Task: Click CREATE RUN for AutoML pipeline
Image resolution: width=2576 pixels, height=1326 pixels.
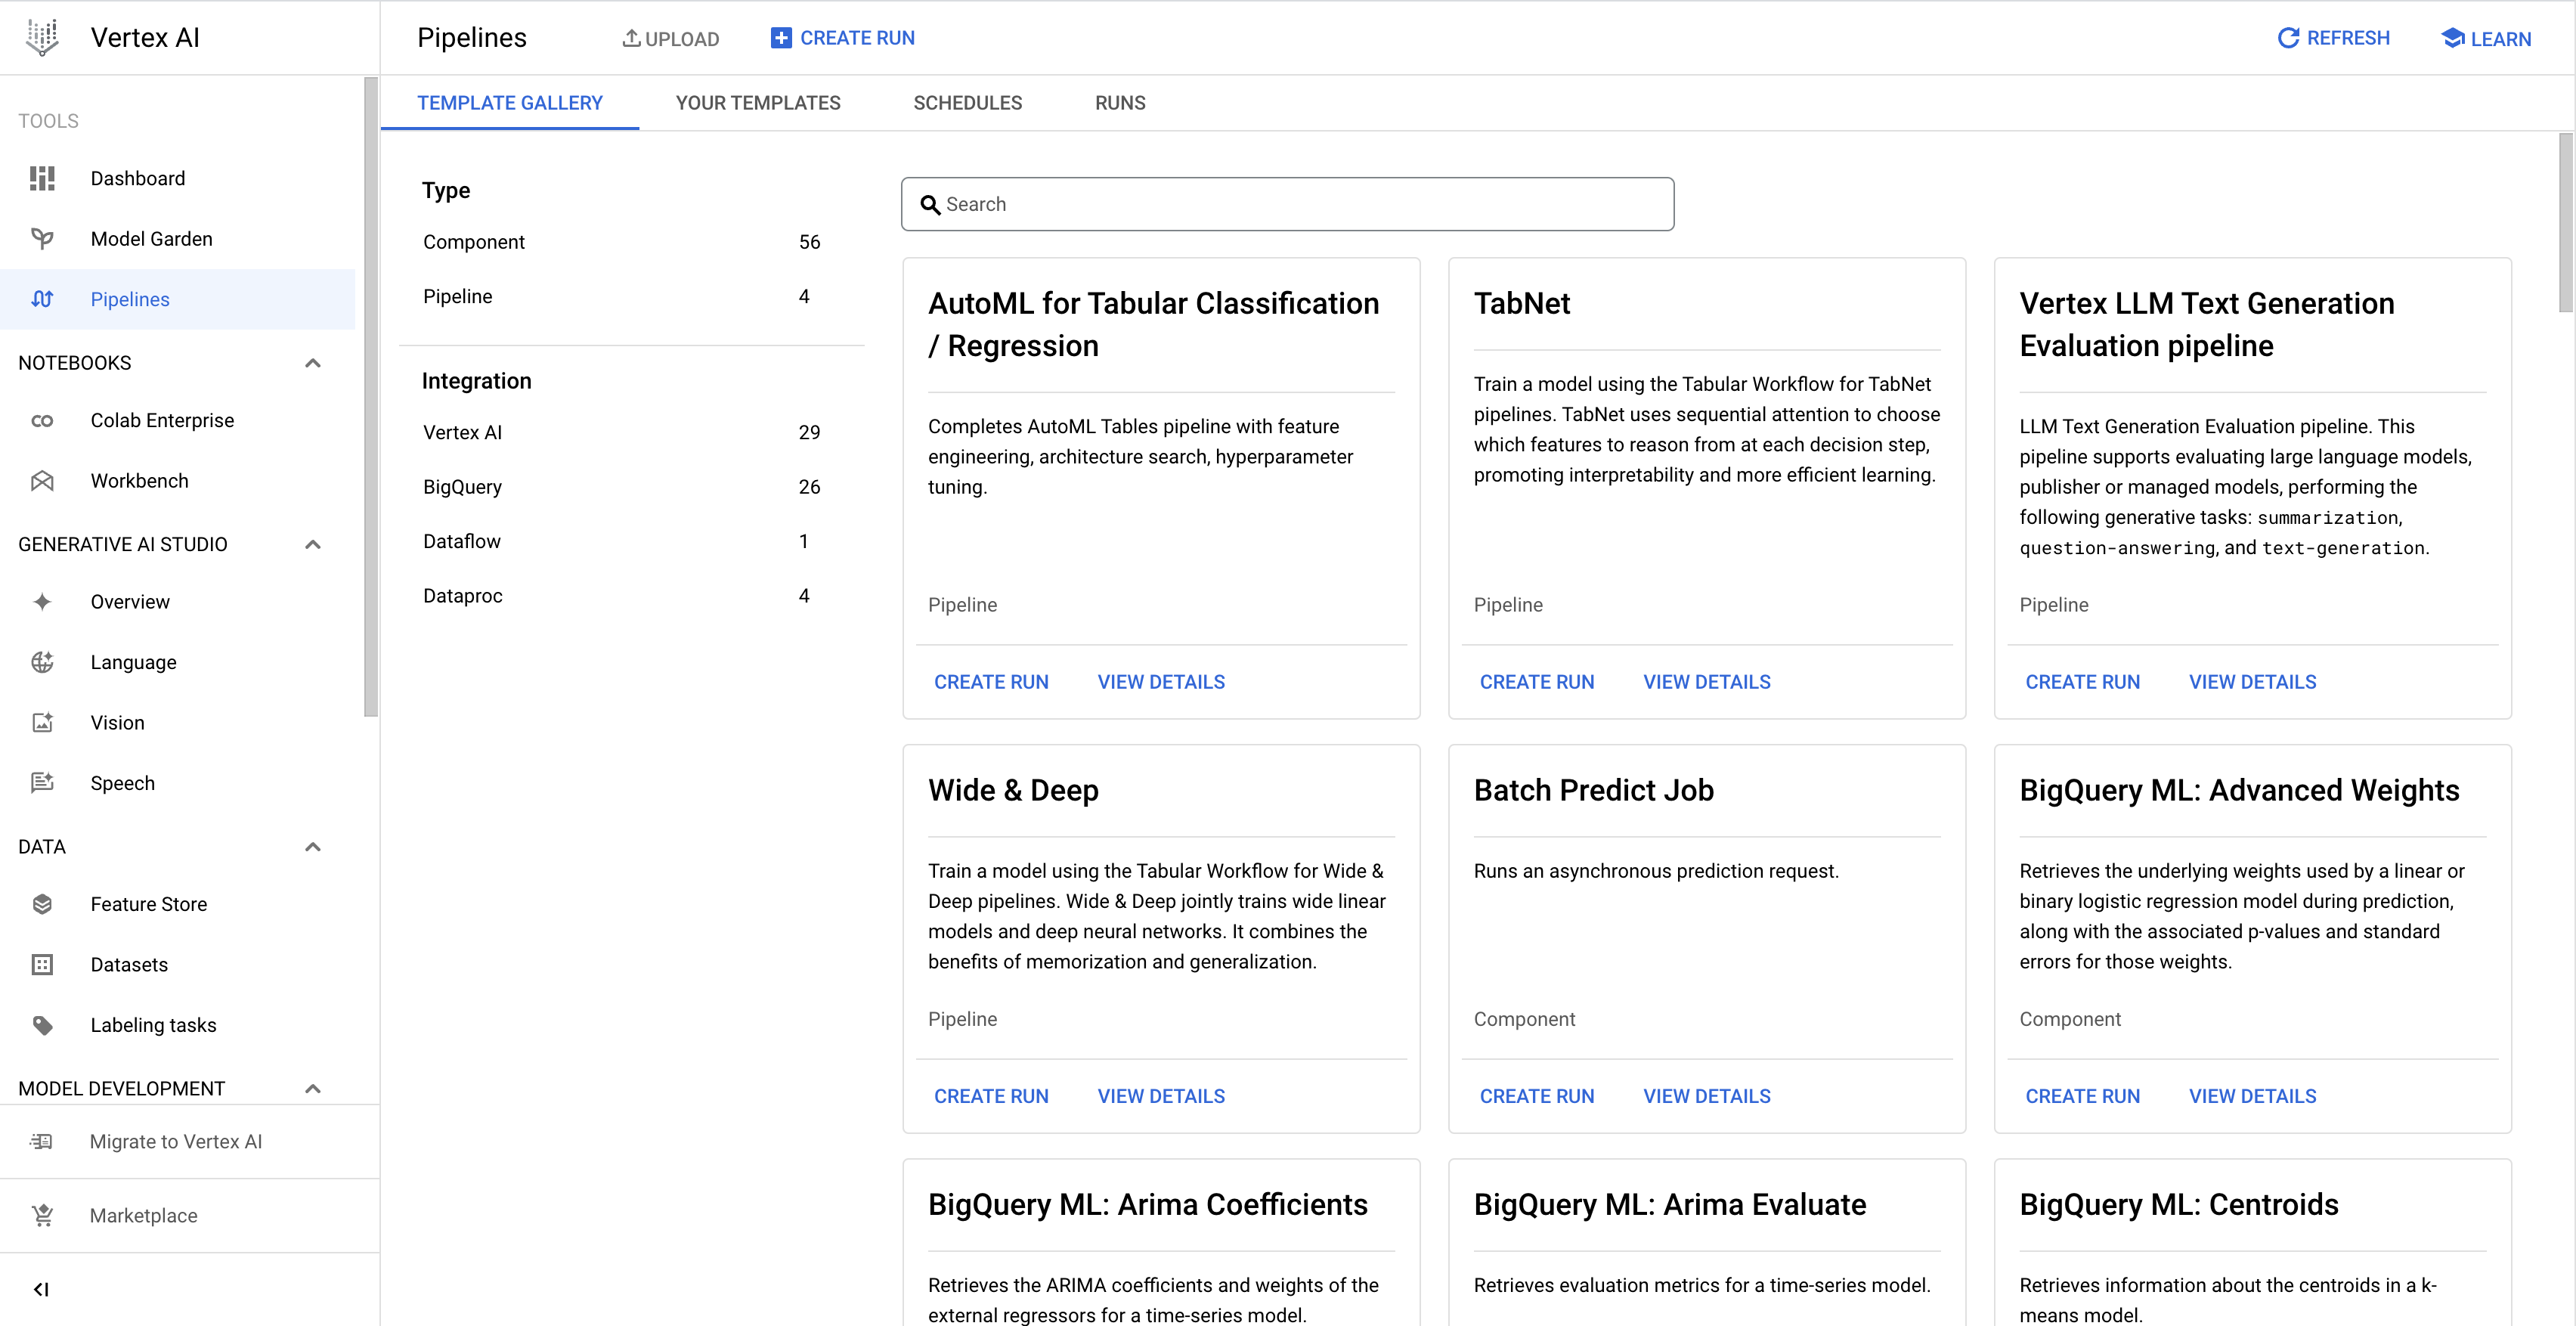Action: point(990,682)
